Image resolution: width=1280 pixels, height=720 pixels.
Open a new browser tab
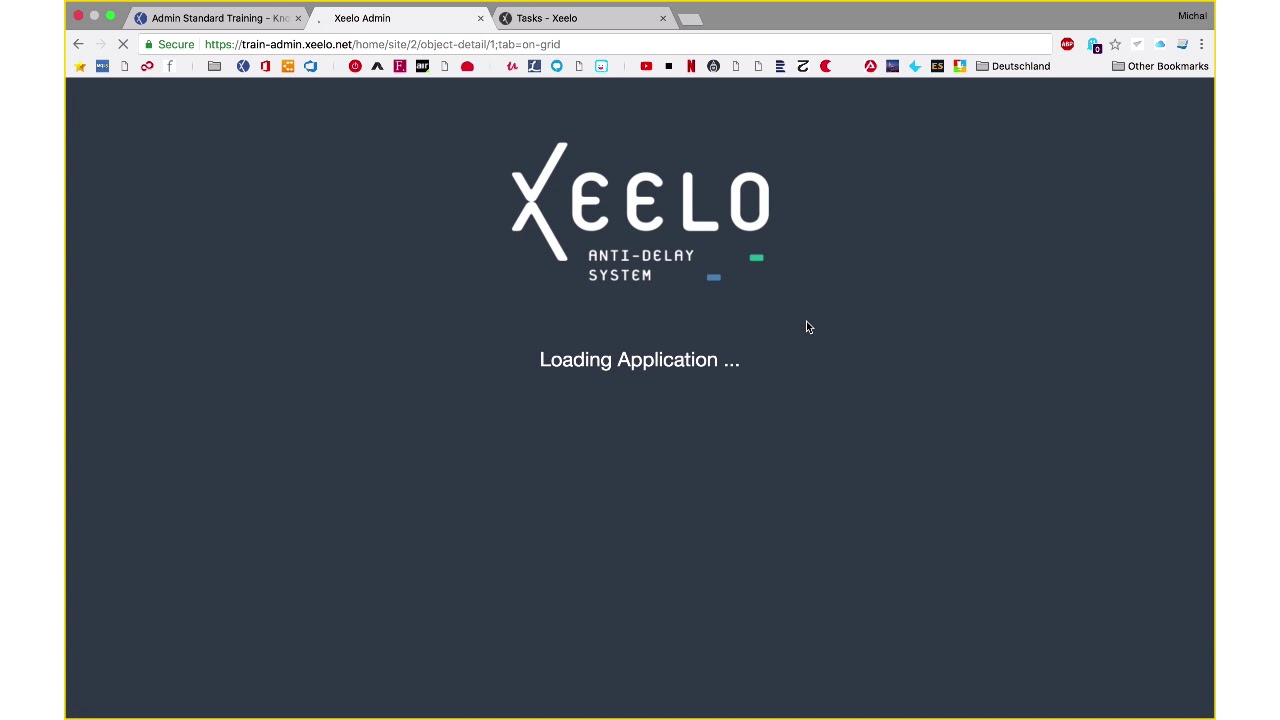coord(690,18)
